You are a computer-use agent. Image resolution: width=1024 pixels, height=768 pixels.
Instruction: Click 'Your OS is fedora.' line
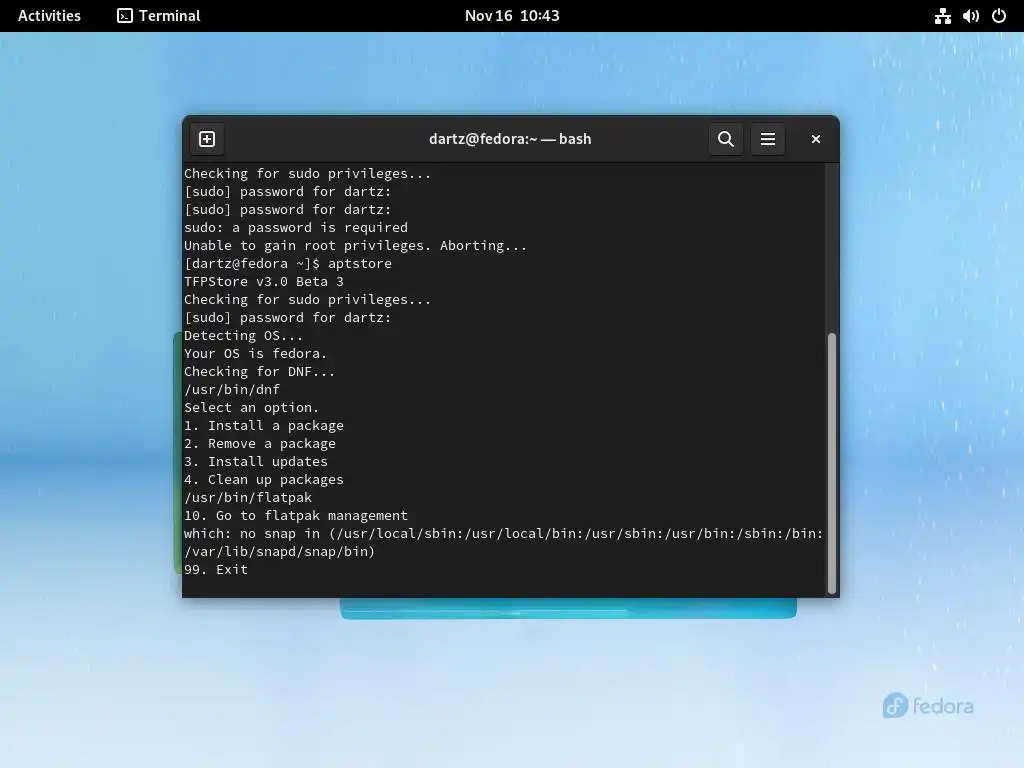point(255,354)
